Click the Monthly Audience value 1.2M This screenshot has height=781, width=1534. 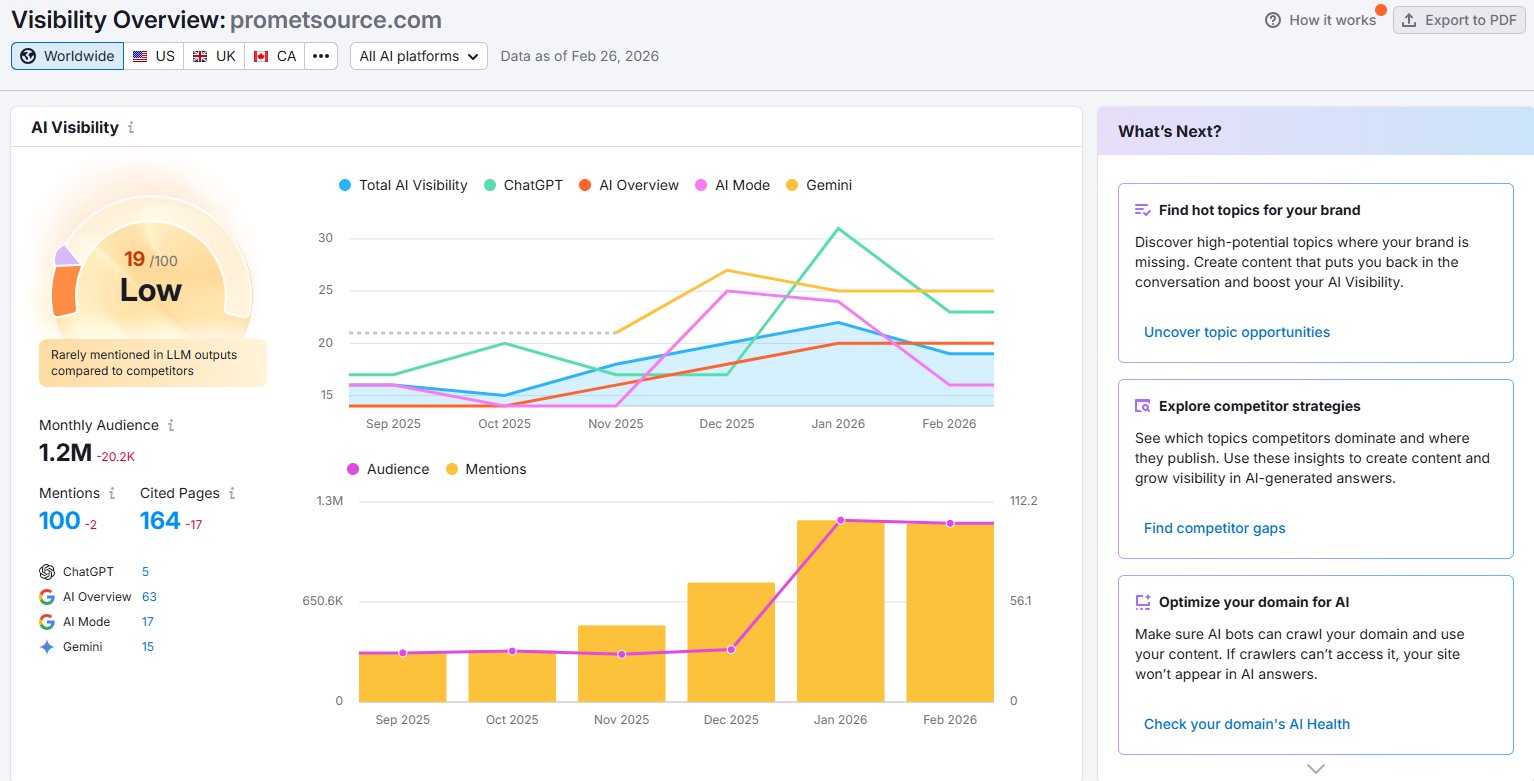[x=66, y=453]
